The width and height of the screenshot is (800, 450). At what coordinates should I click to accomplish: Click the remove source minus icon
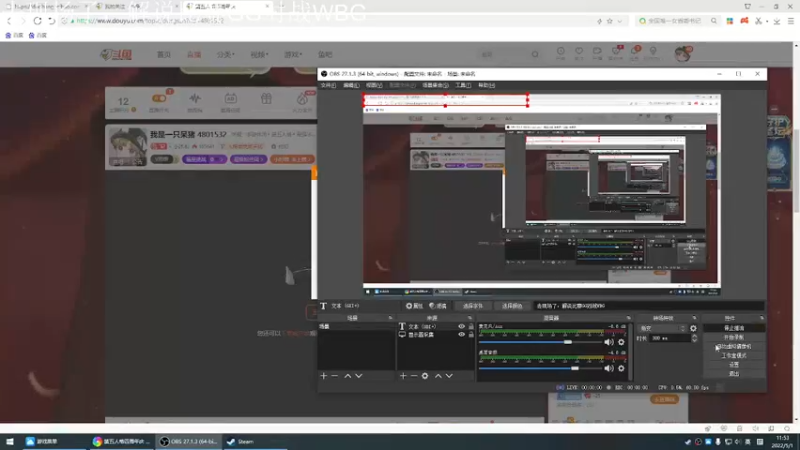[x=414, y=376]
